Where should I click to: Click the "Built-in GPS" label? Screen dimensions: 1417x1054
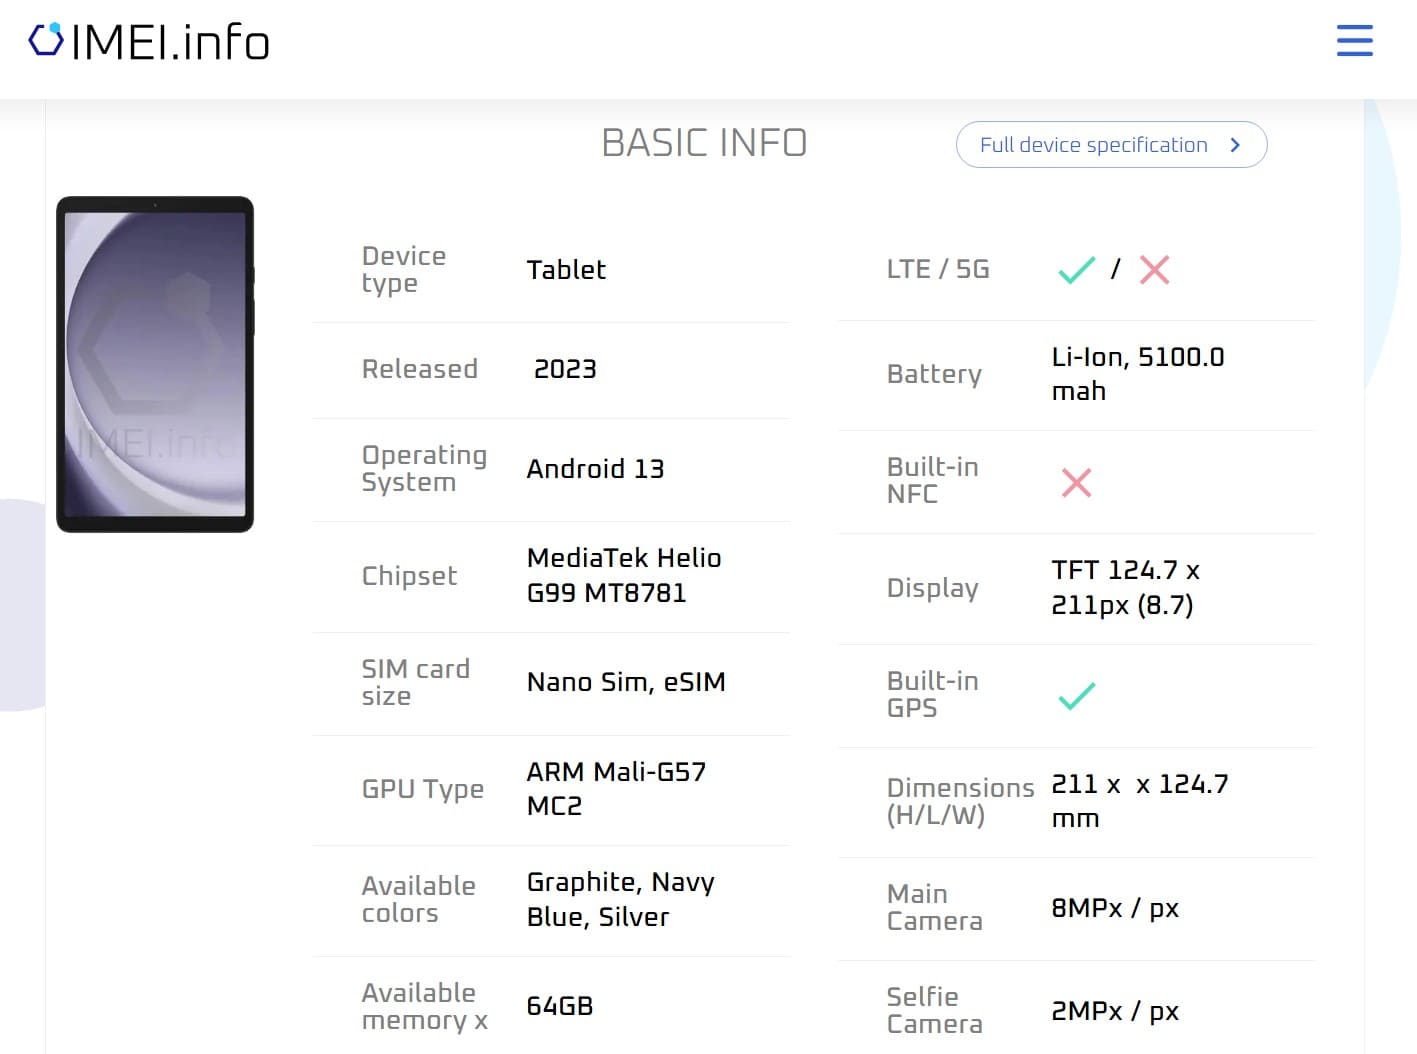(932, 694)
